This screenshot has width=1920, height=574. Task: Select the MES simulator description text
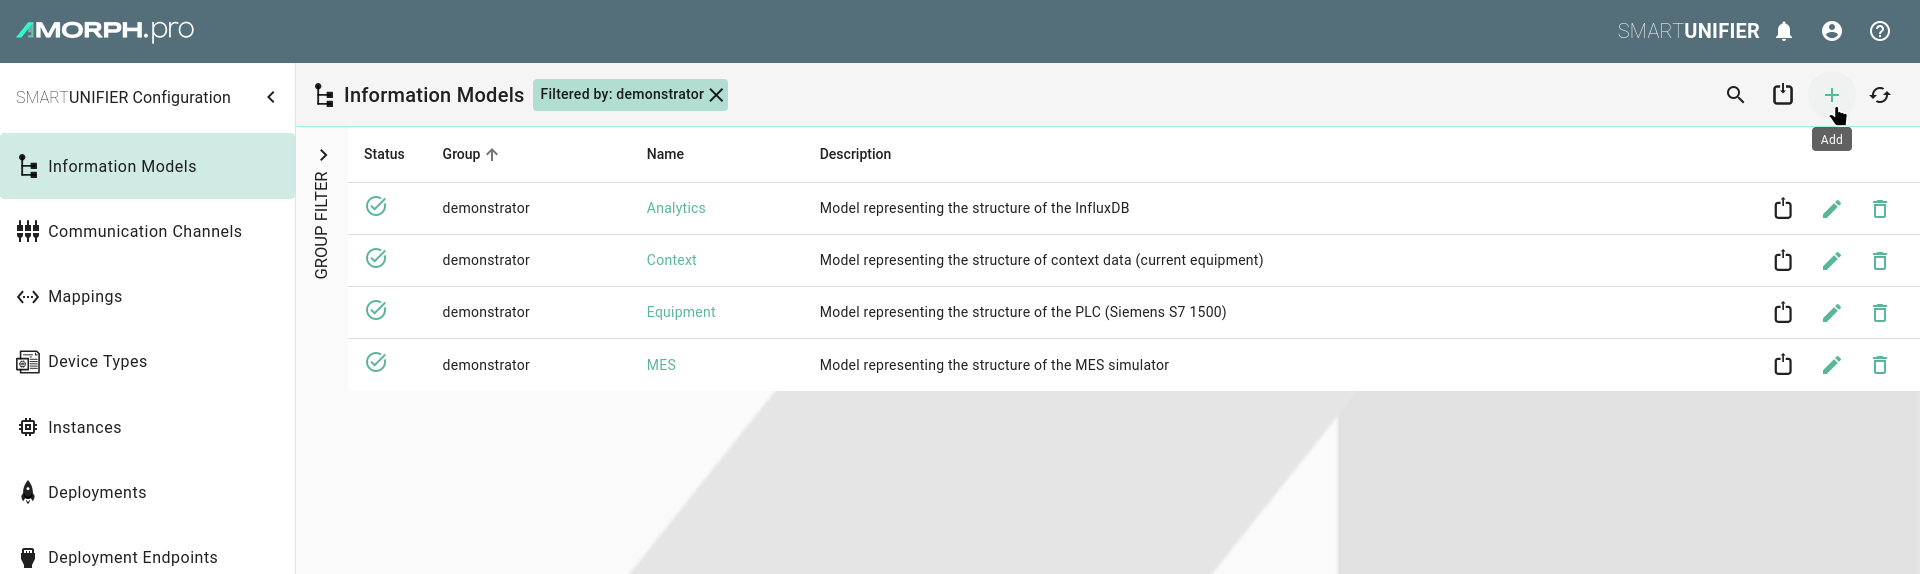[x=994, y=365]
